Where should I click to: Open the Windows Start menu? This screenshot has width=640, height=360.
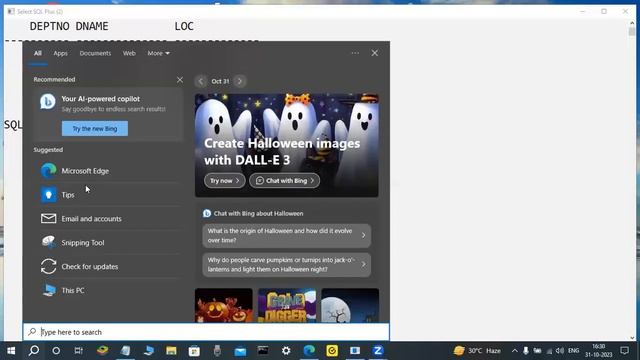coord(11,351)
